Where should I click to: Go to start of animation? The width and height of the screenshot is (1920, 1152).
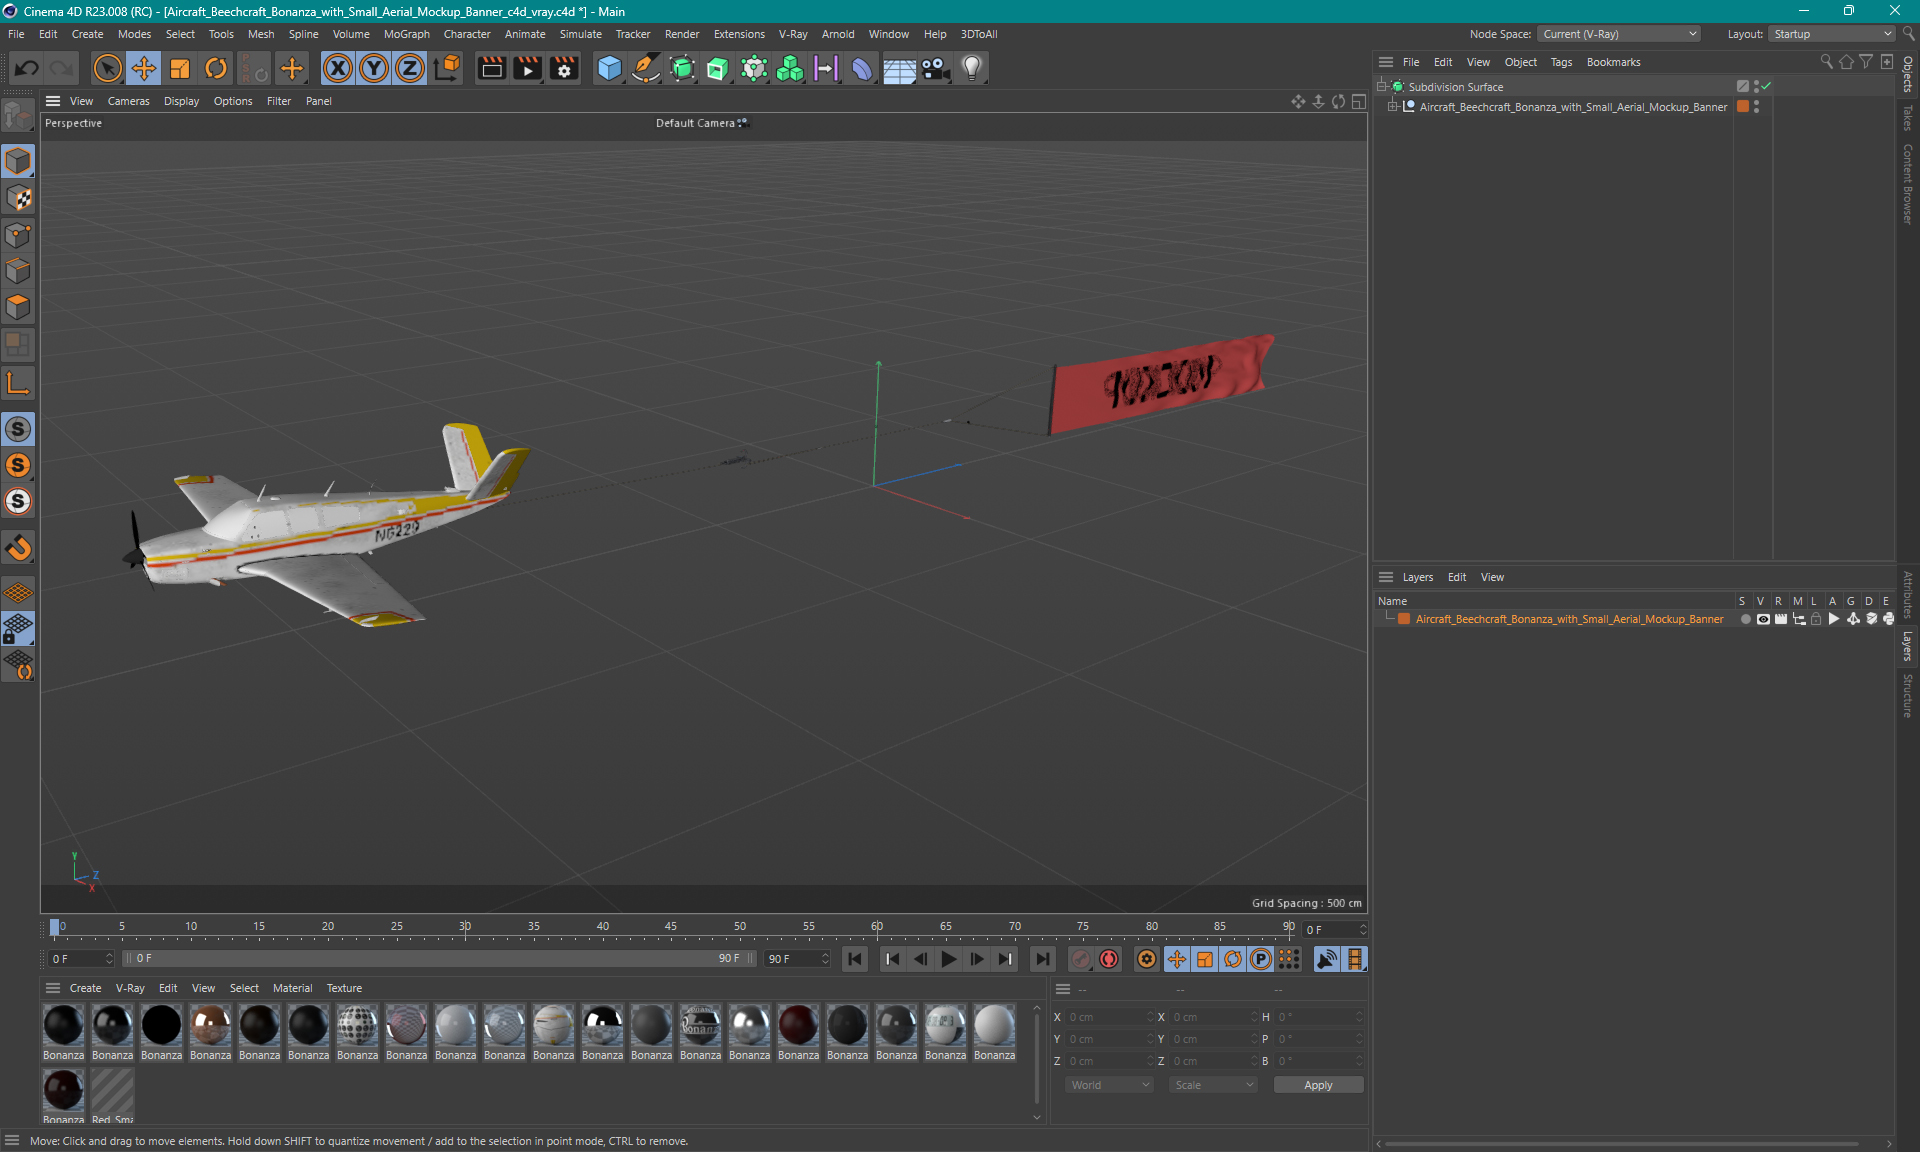pos(855,959)
